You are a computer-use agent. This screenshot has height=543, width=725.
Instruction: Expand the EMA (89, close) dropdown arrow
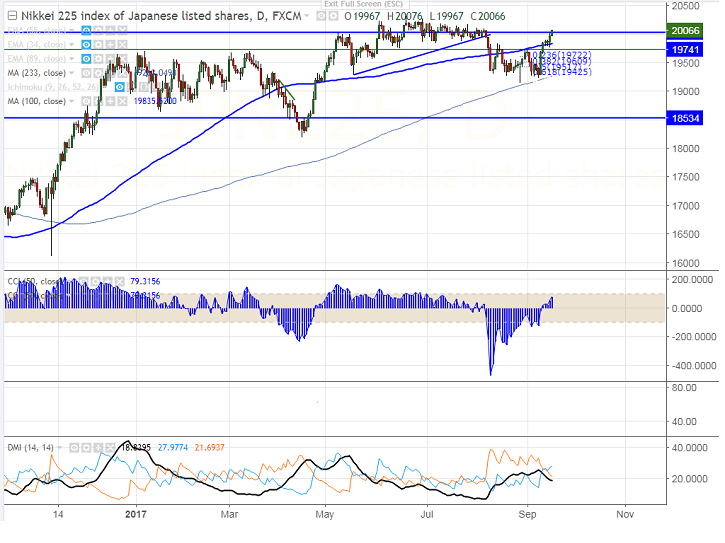pos(71,59)
